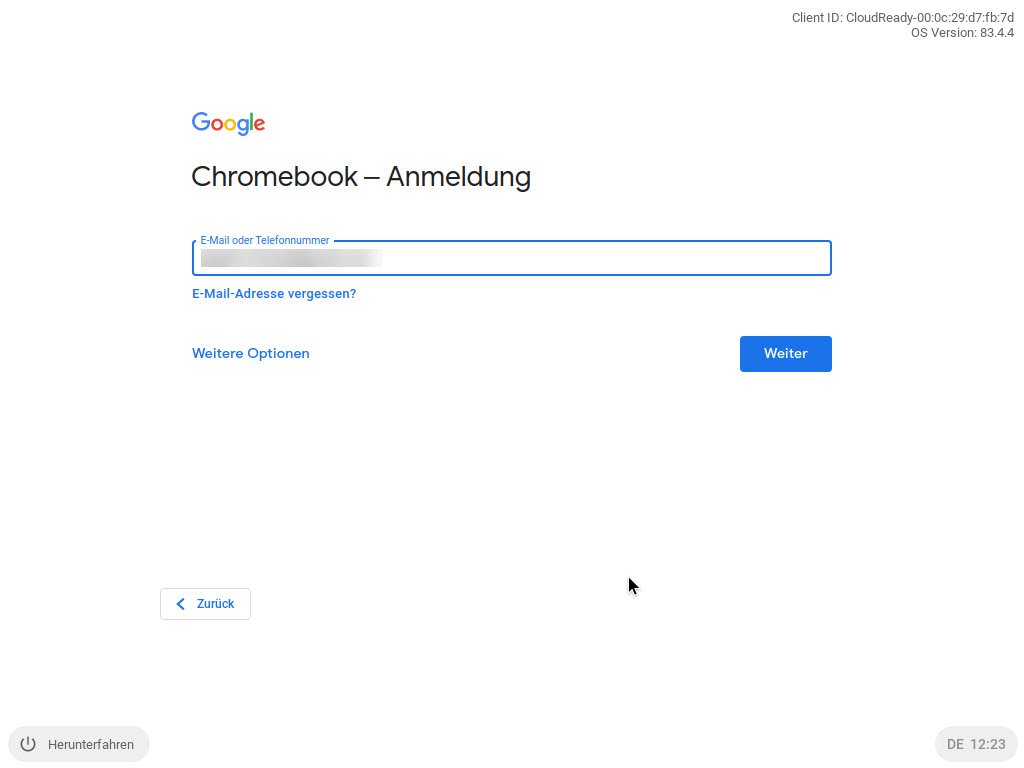
Task: Click the Chromebook Anmeldung heading
Action: tap(361, 177)
